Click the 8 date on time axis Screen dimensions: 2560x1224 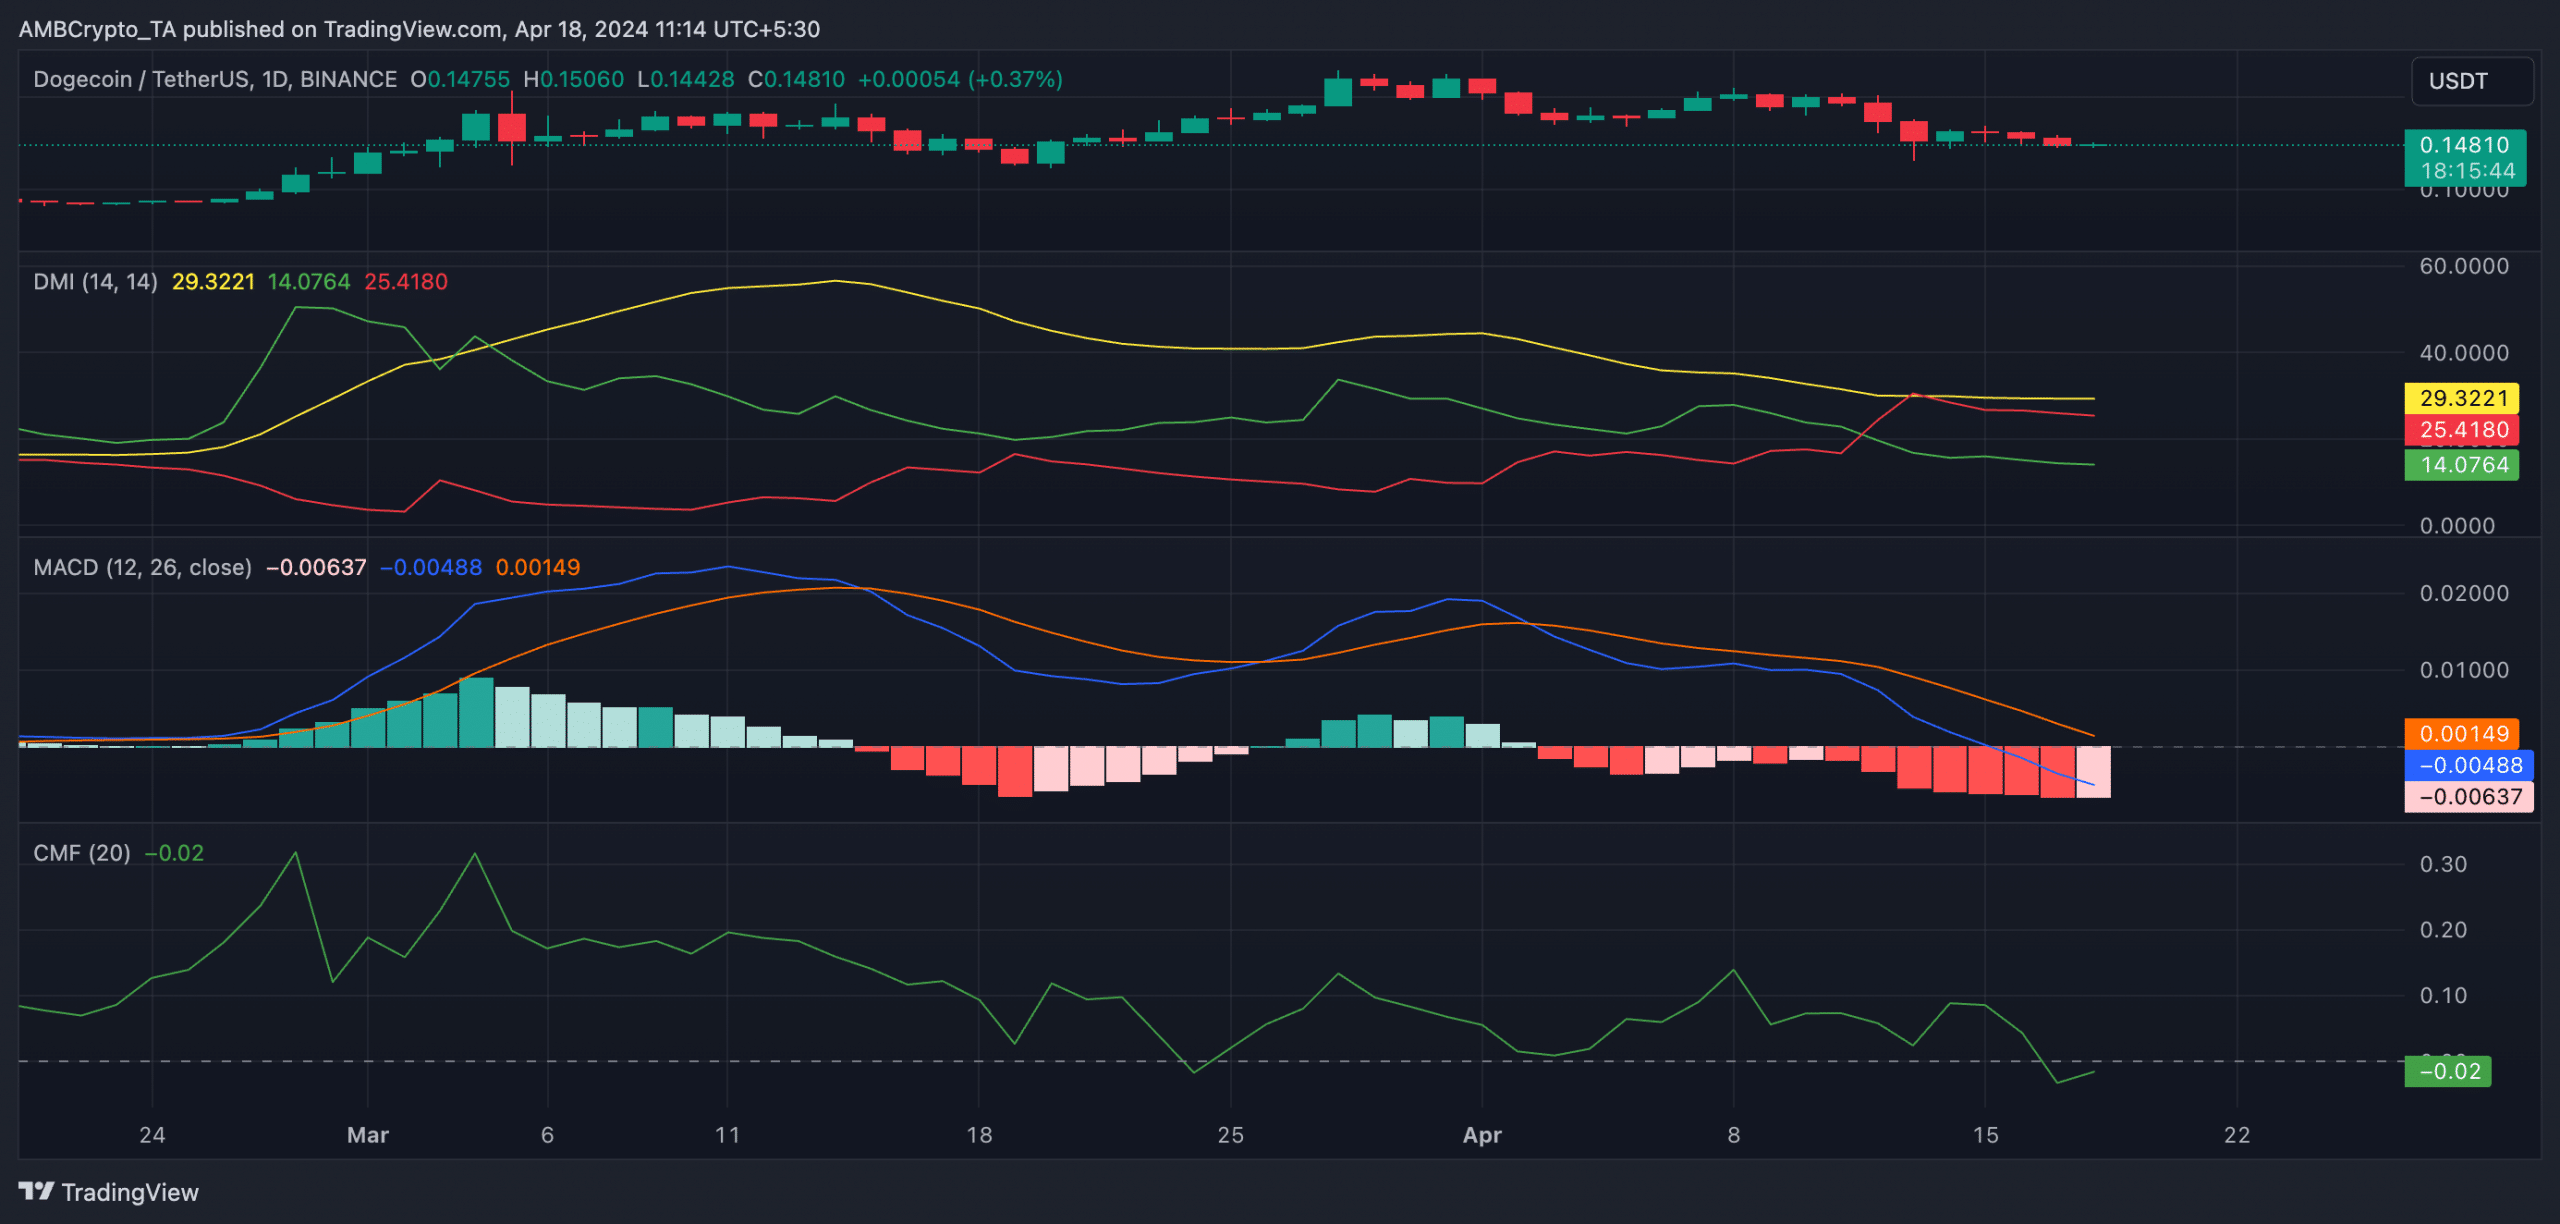point(1734,1135)
